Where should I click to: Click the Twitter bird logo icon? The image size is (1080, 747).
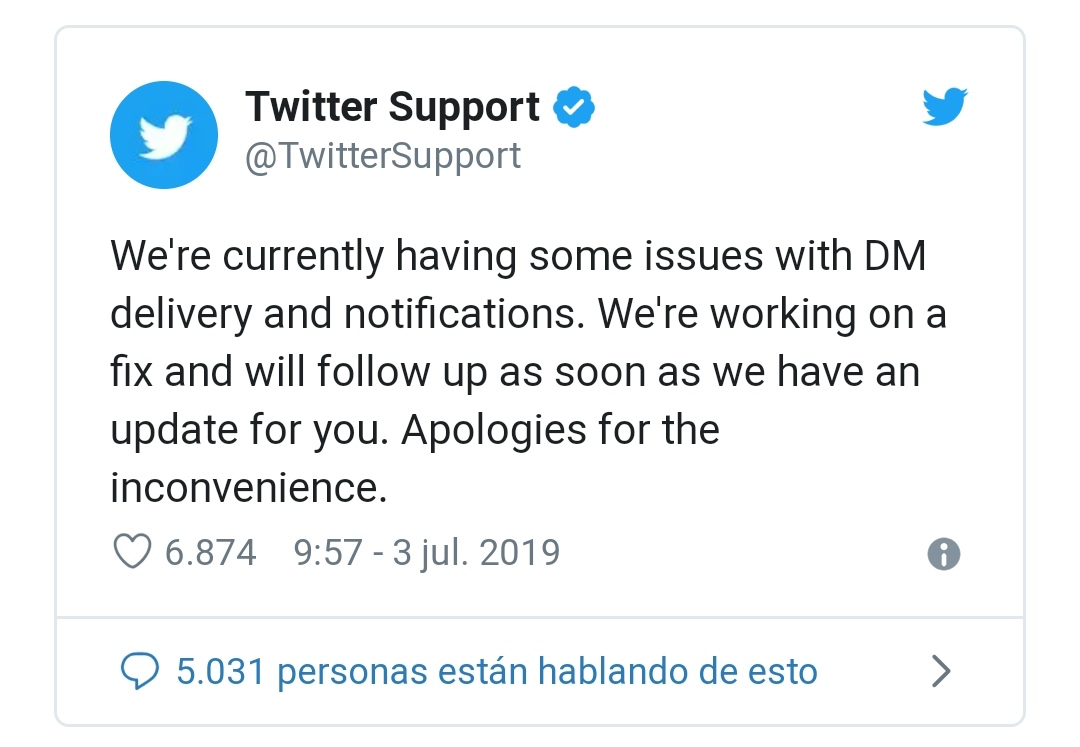(x=945, y=106)
